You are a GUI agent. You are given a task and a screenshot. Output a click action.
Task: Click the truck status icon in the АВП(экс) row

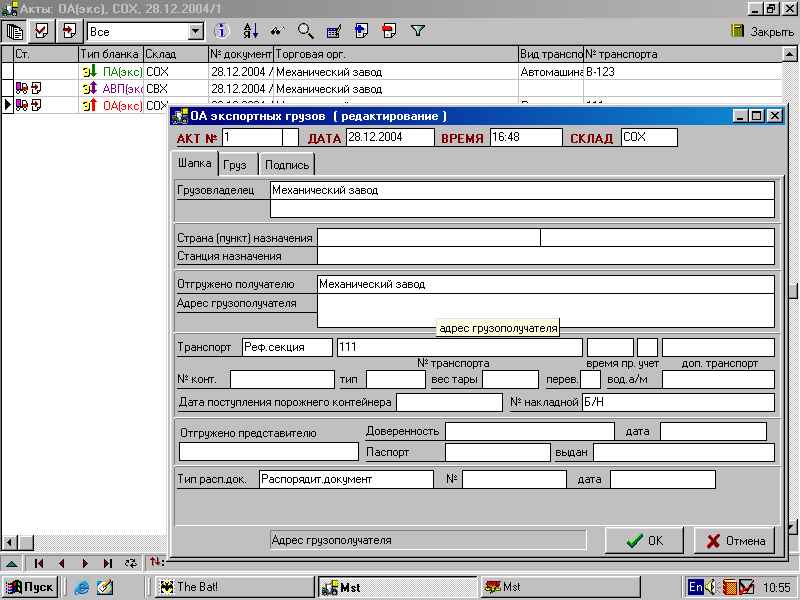pyautogui.click(x=21, y=89)
